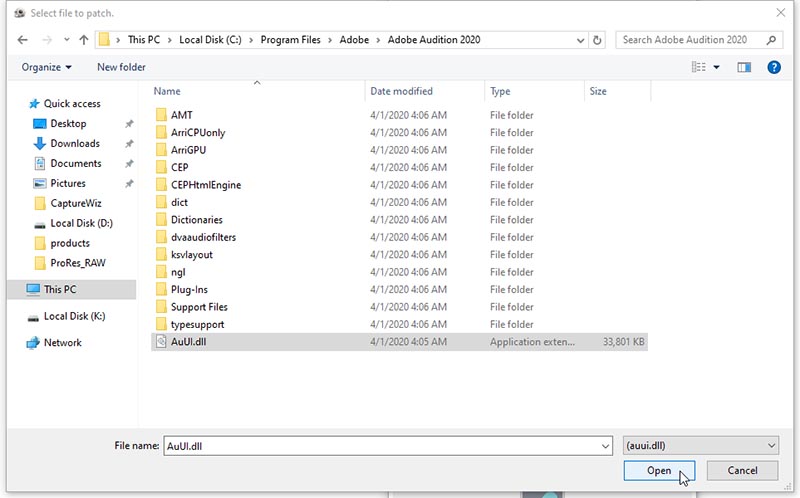
Task: Refresh the Adobe Audition 2020 folder
Action: click(597, 40)
